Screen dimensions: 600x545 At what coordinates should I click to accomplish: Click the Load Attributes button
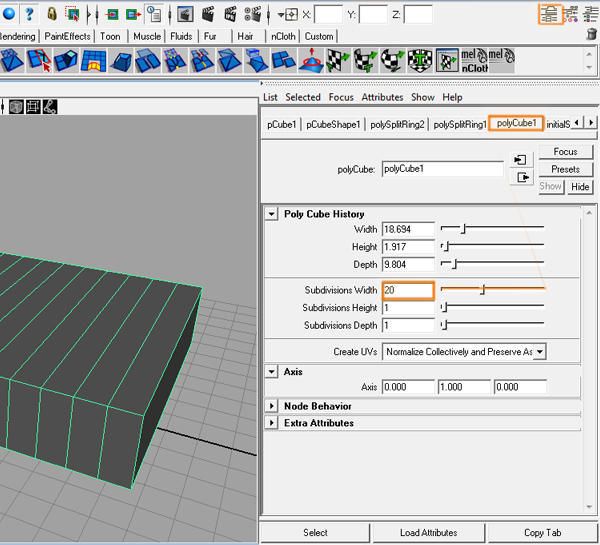click(x=427, y=532)
